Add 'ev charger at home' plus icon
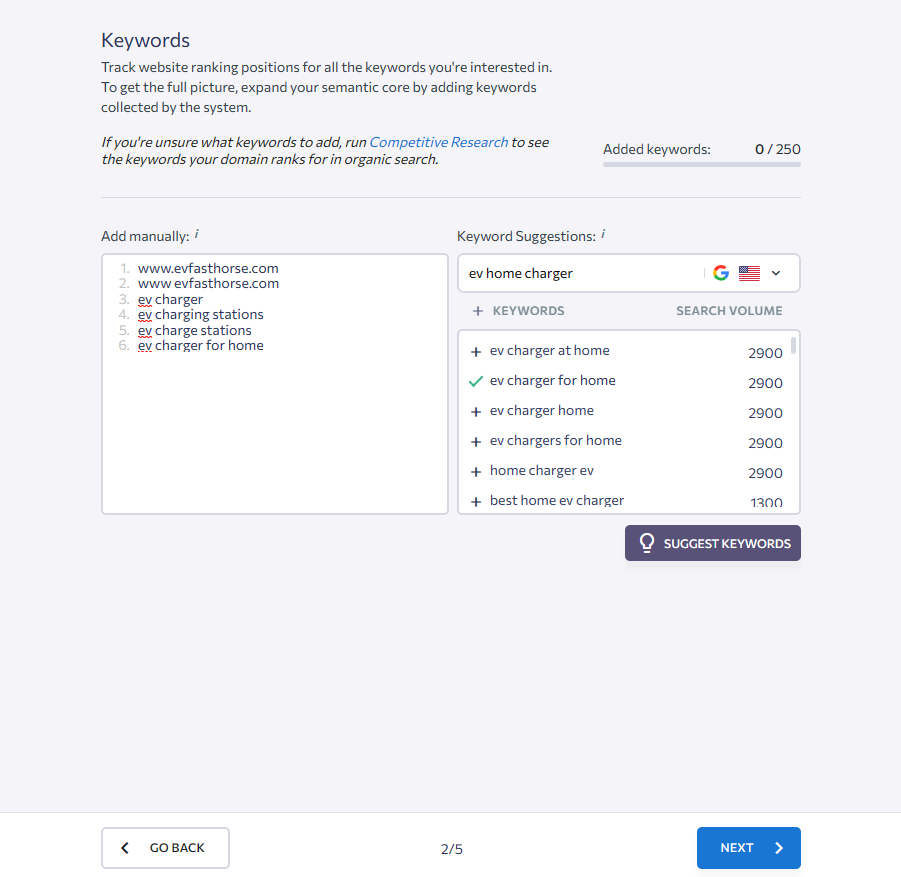 [x=476, y=352]
